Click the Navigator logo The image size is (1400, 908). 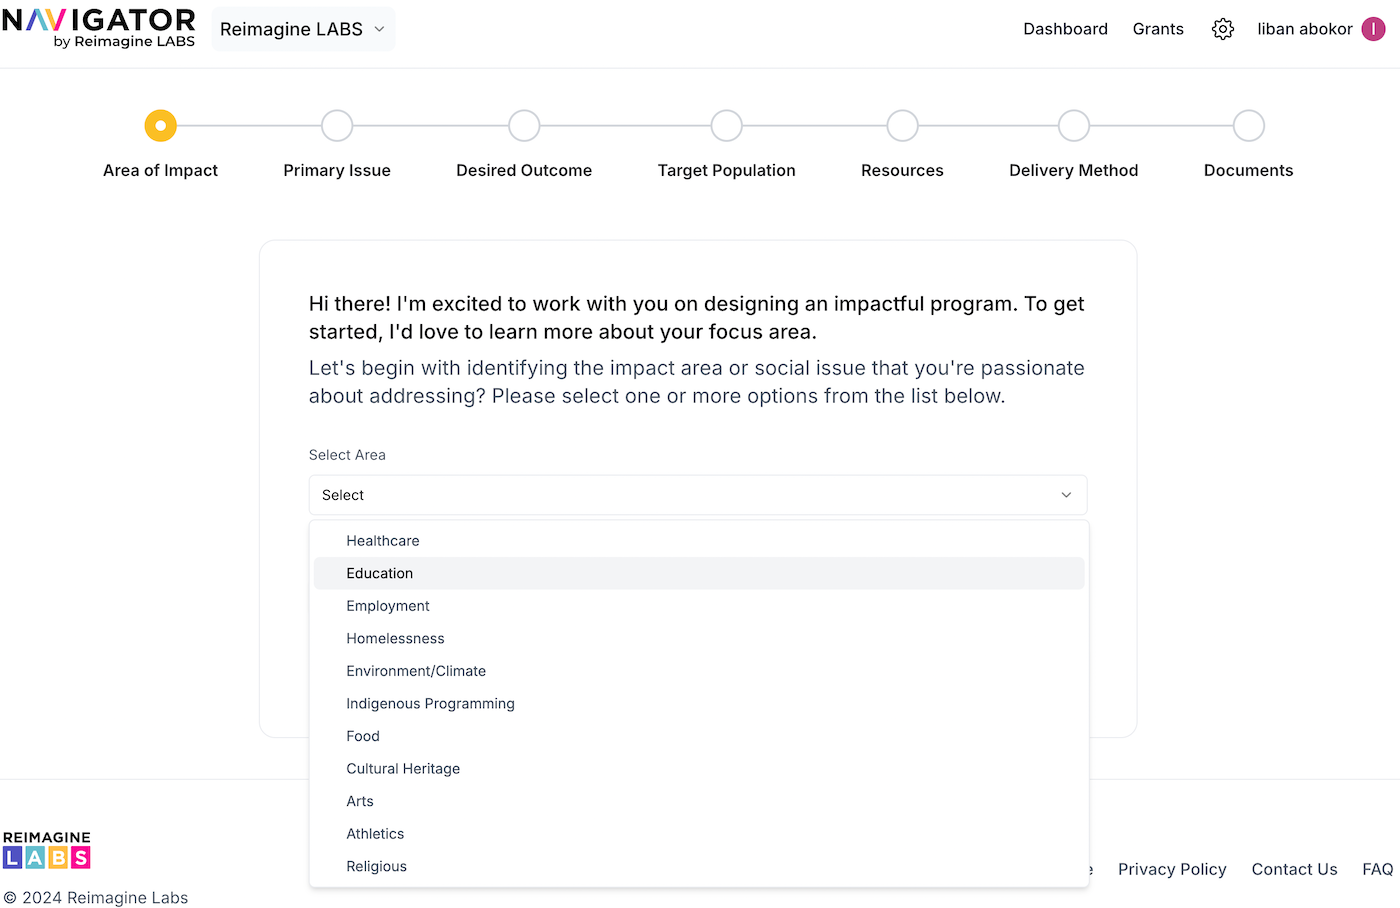coord(99,28)
